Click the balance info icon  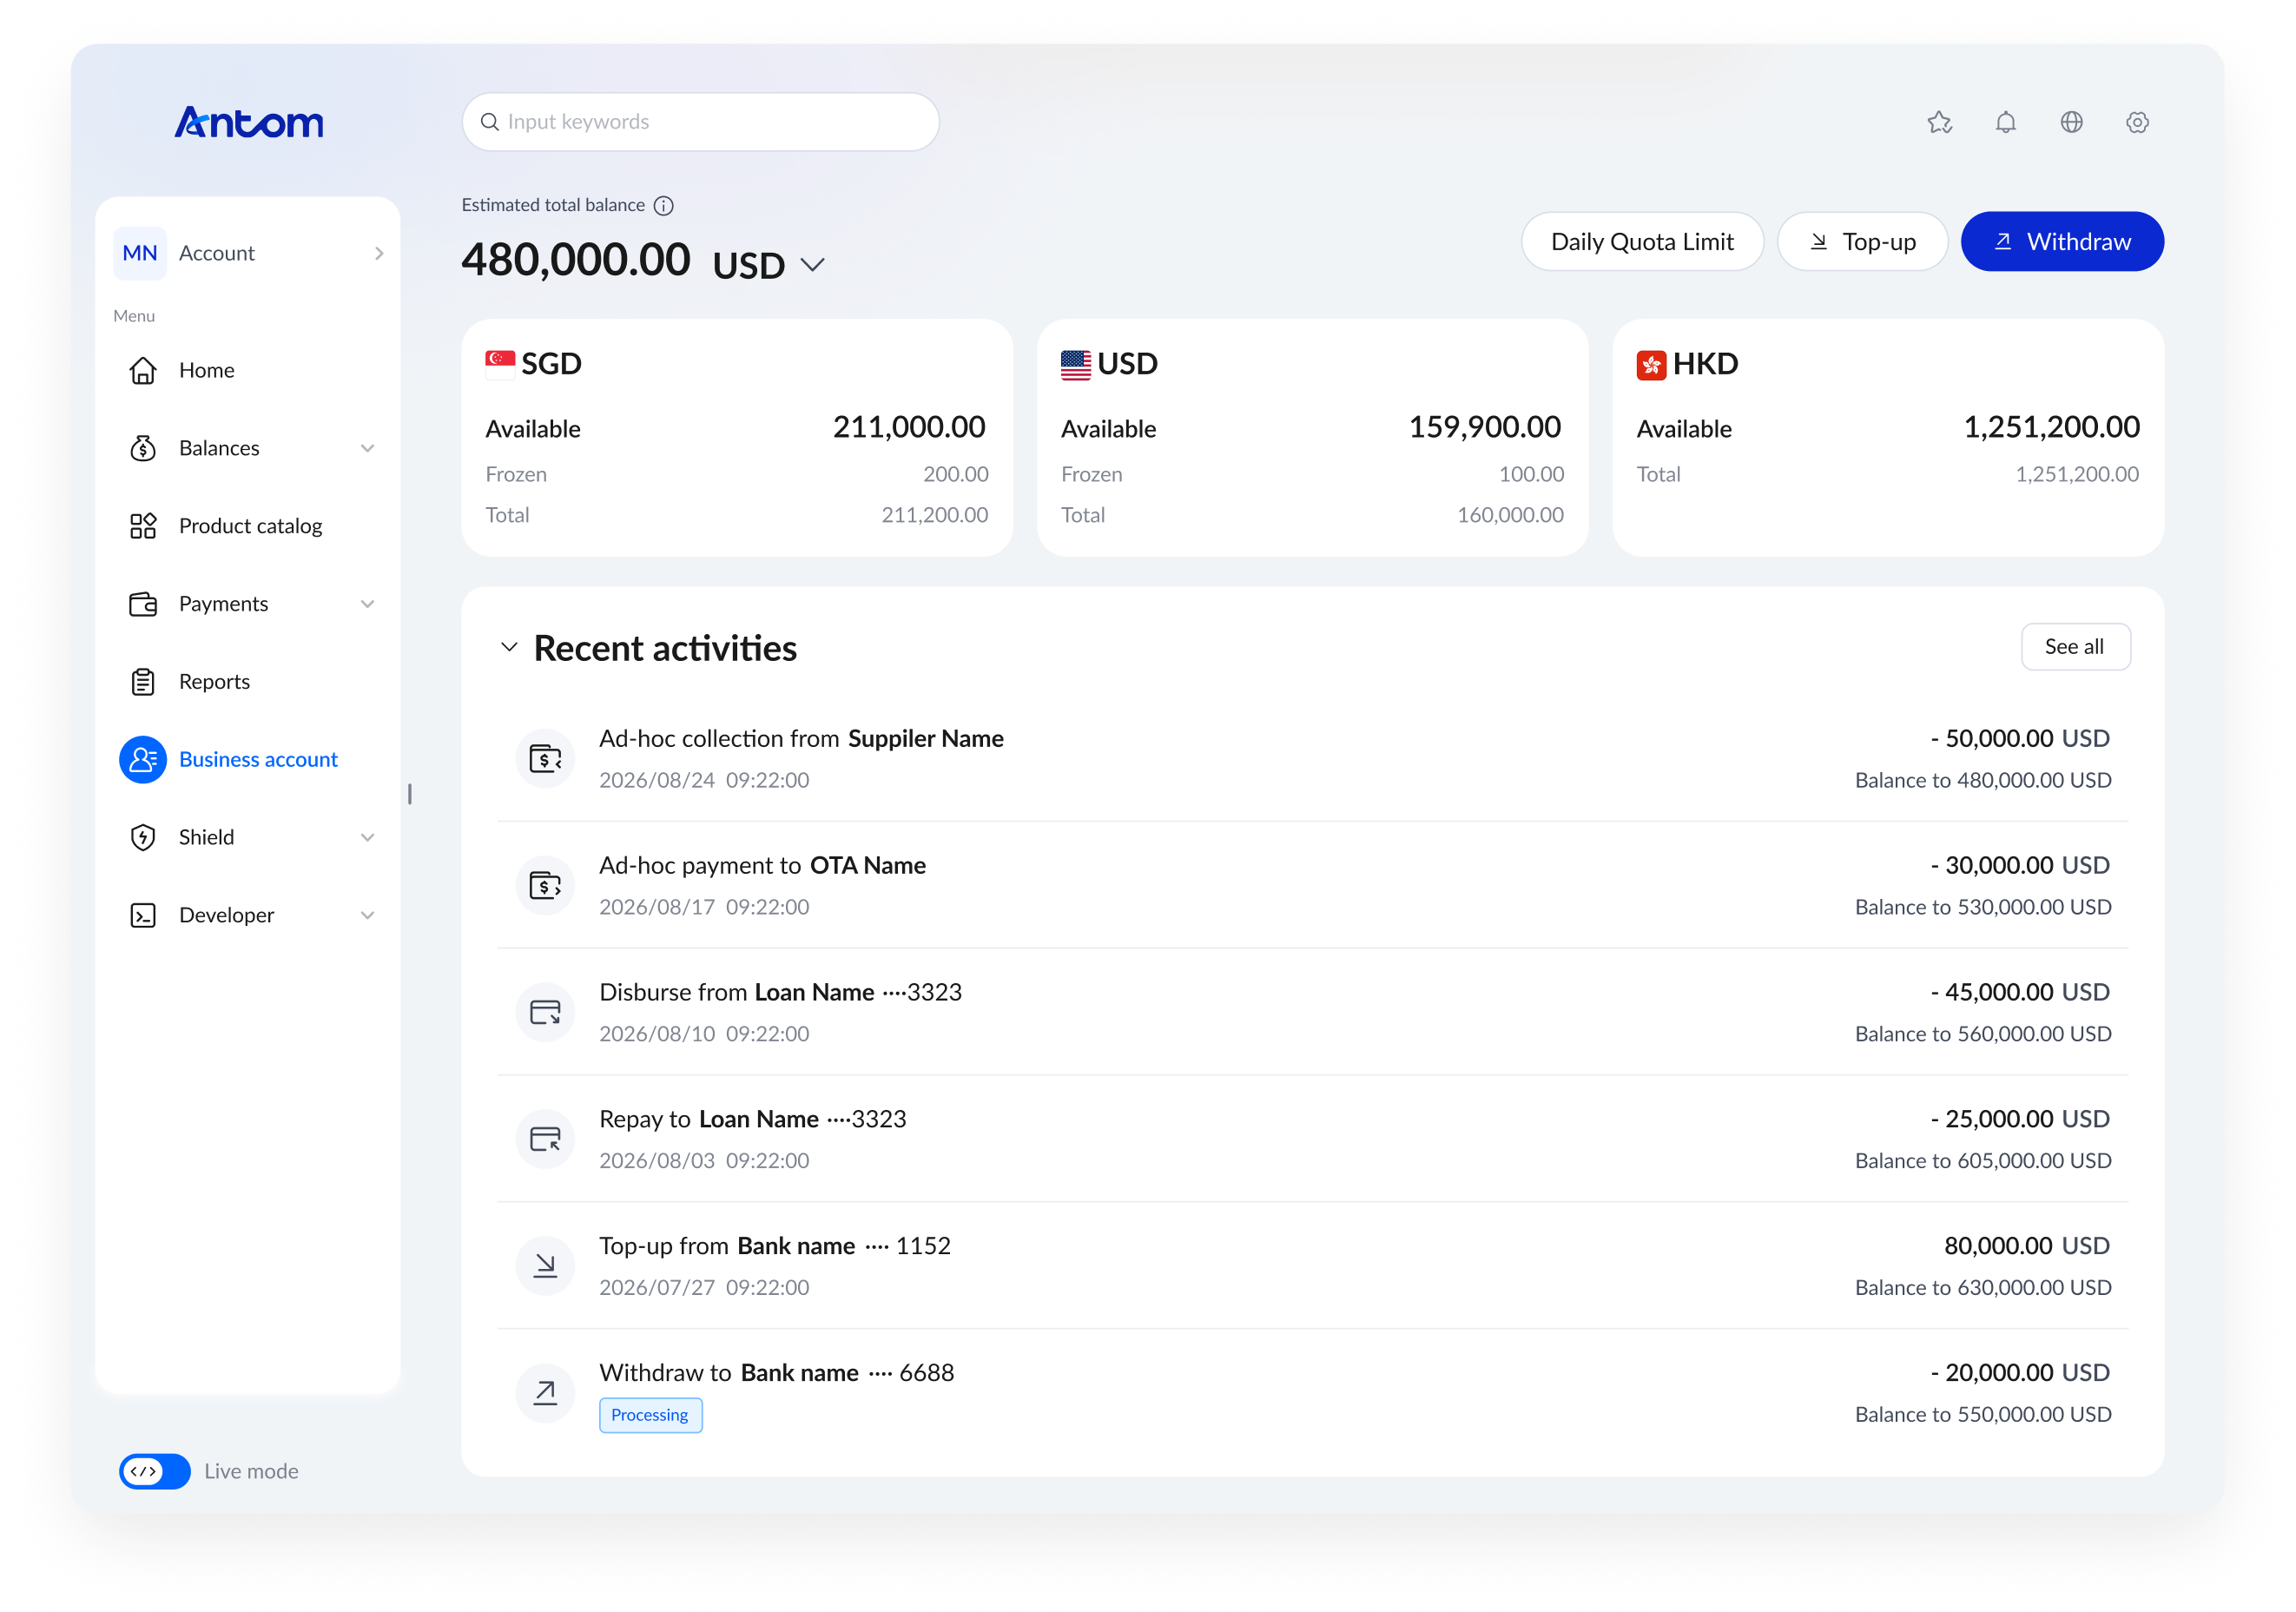664,205
